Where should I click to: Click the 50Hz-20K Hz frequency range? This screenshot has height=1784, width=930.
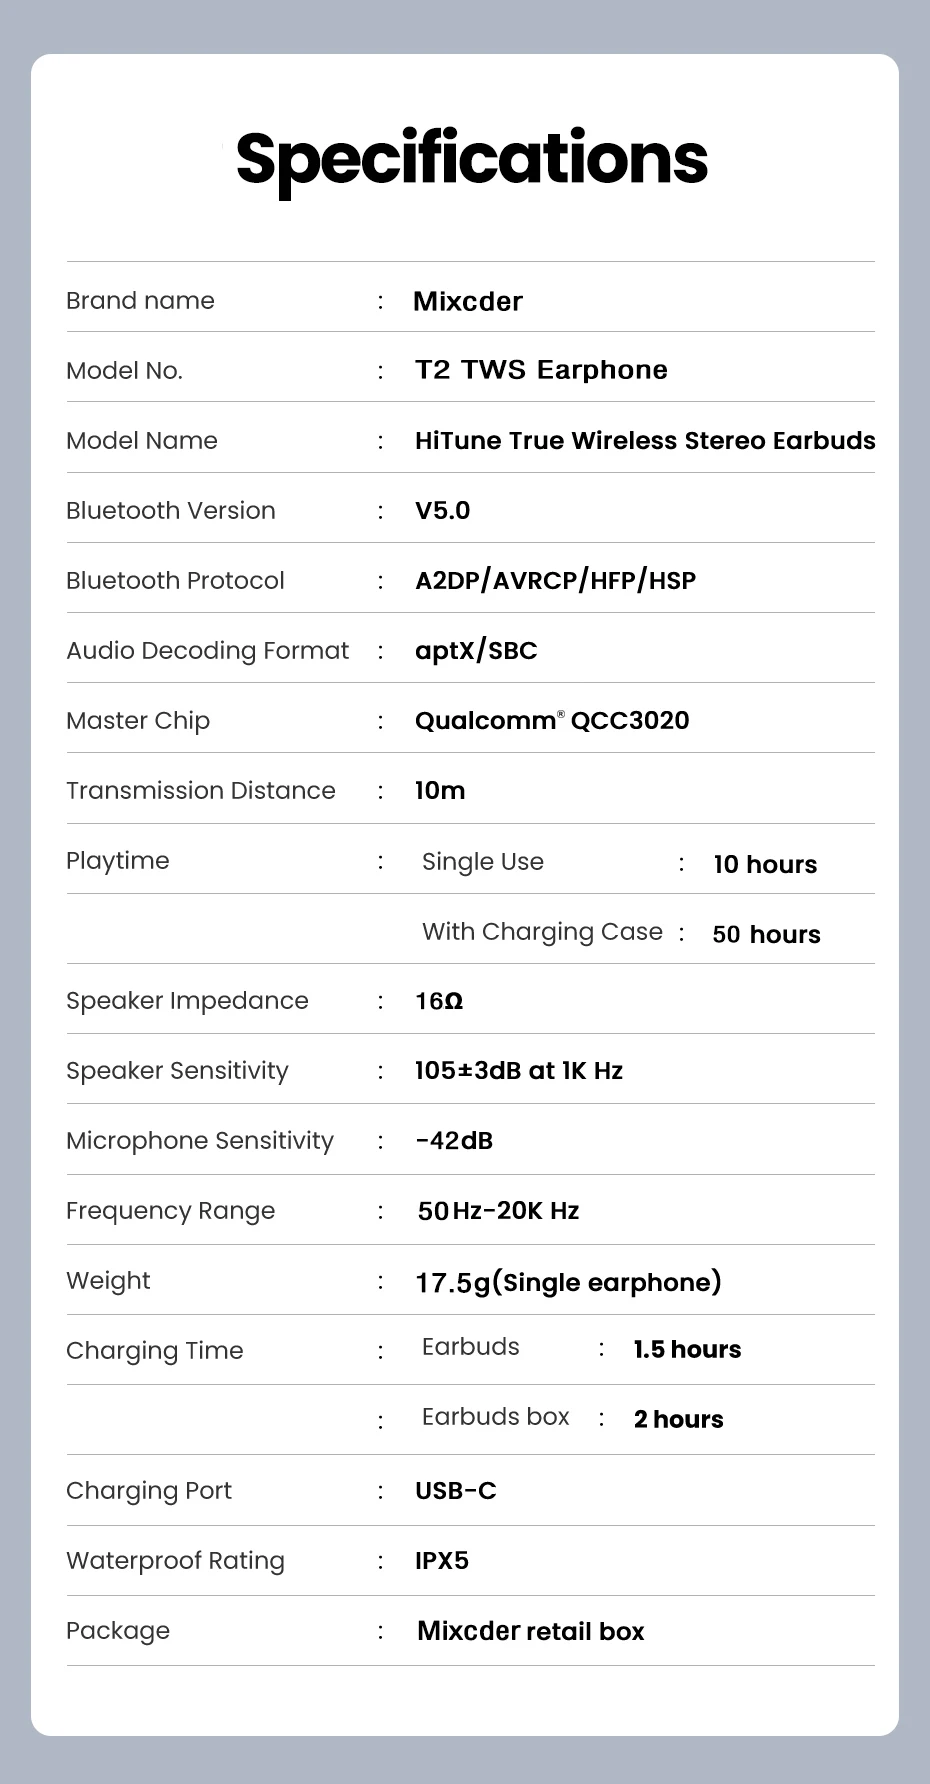pyautogui.click(x=498, y=1211)
